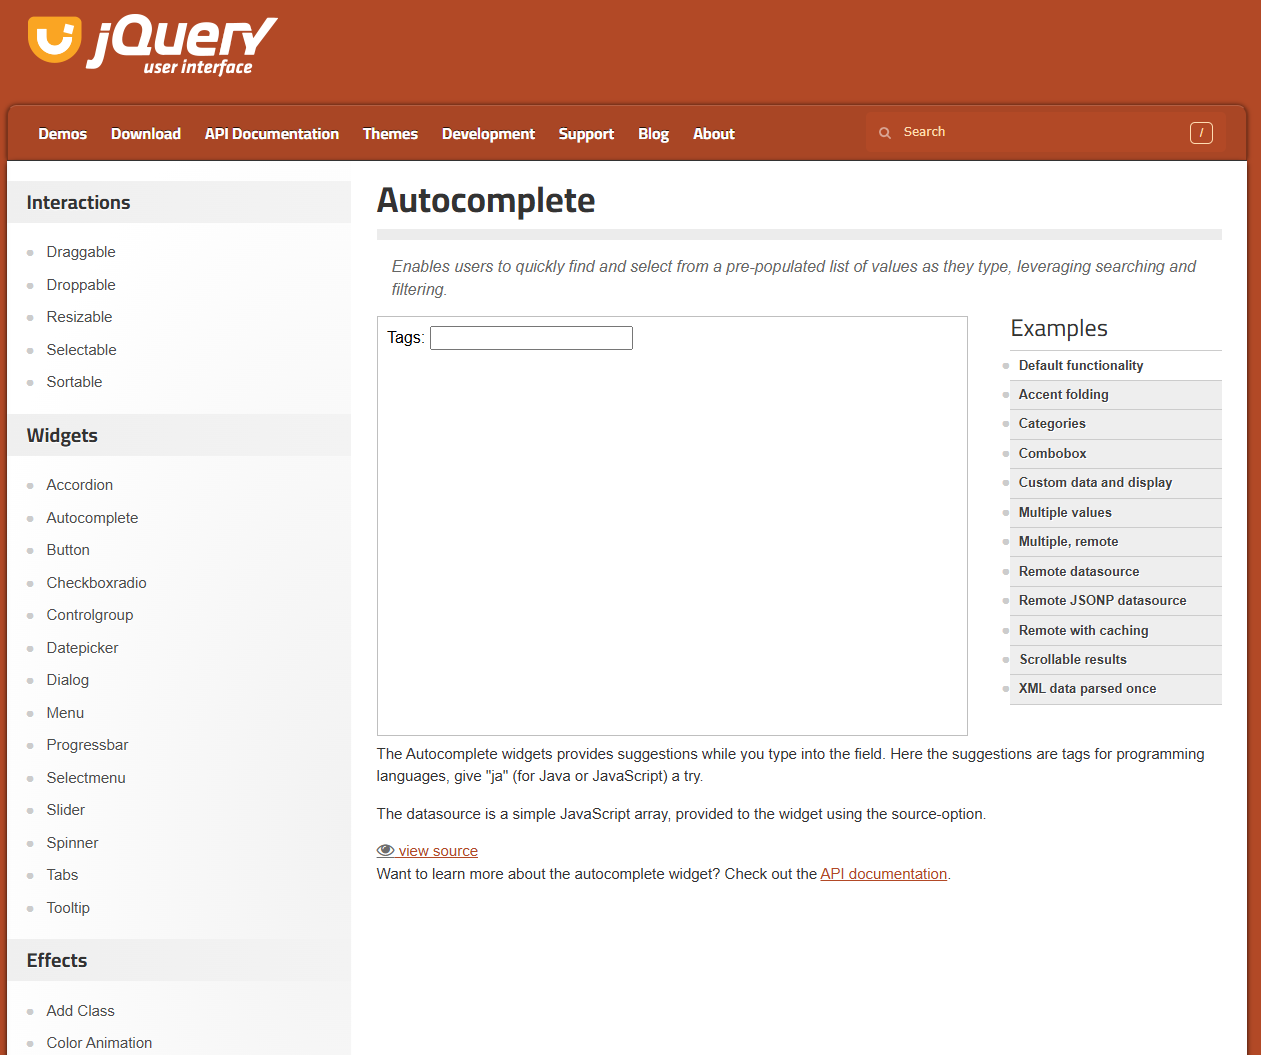Open the Droppable interaction demo
1261x1055 pixels.
coord(81,285)
